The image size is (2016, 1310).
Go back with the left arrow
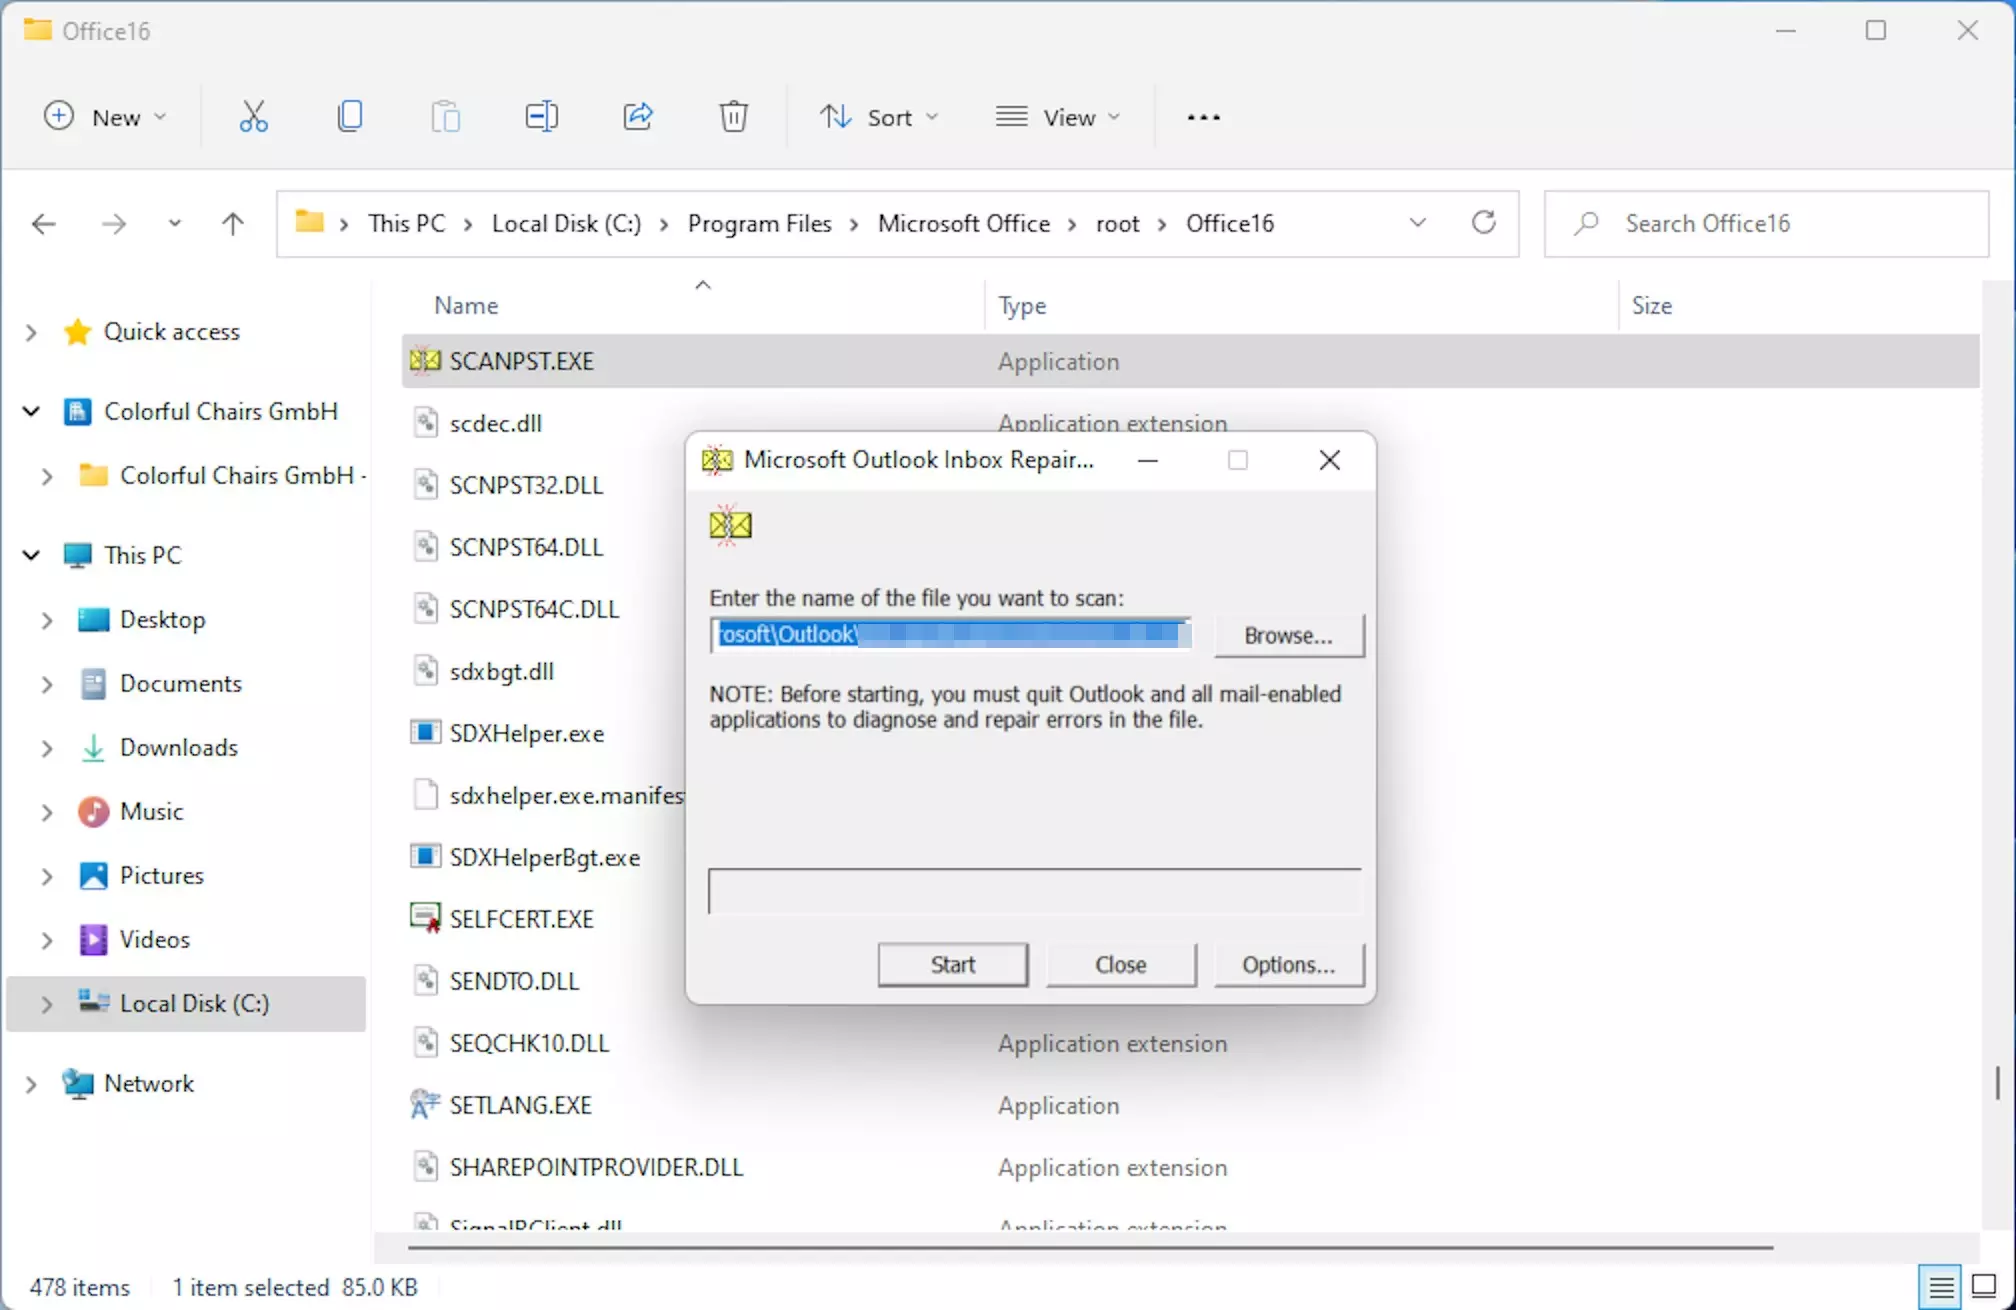point(43,223)
